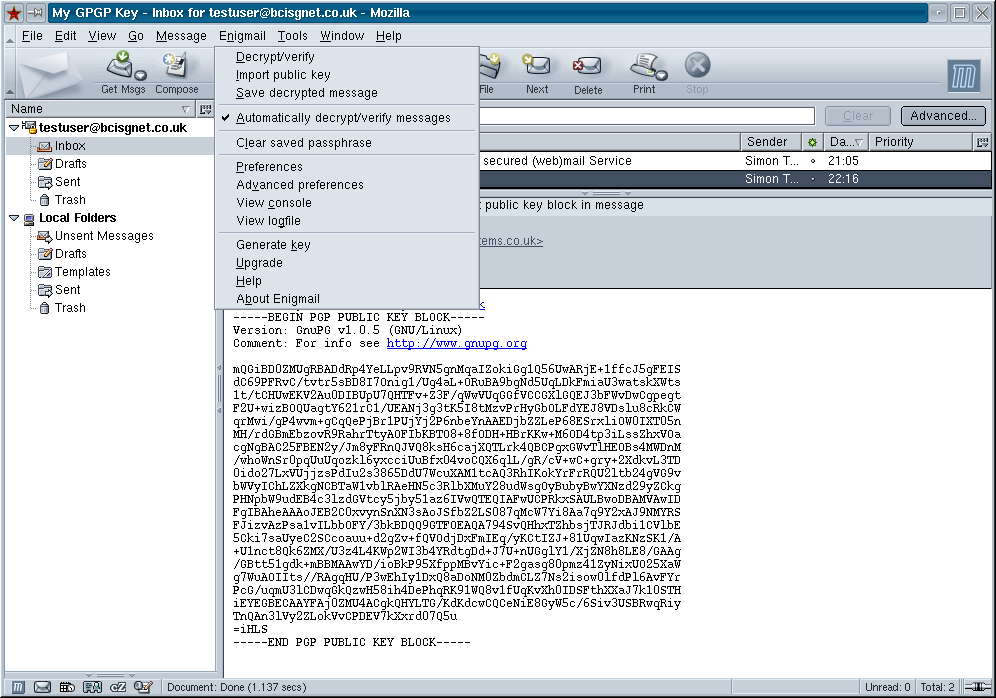The image size is (996, 698).
Task: Open Enigmail Preferences
Action: pyautogui.click(x=269, y=167)
